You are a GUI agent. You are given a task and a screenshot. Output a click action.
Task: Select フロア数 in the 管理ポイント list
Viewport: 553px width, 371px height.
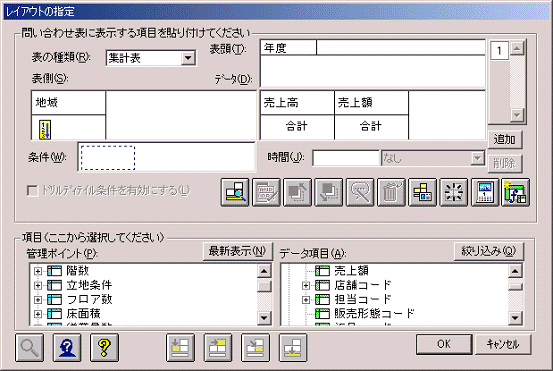pos(89,300)
